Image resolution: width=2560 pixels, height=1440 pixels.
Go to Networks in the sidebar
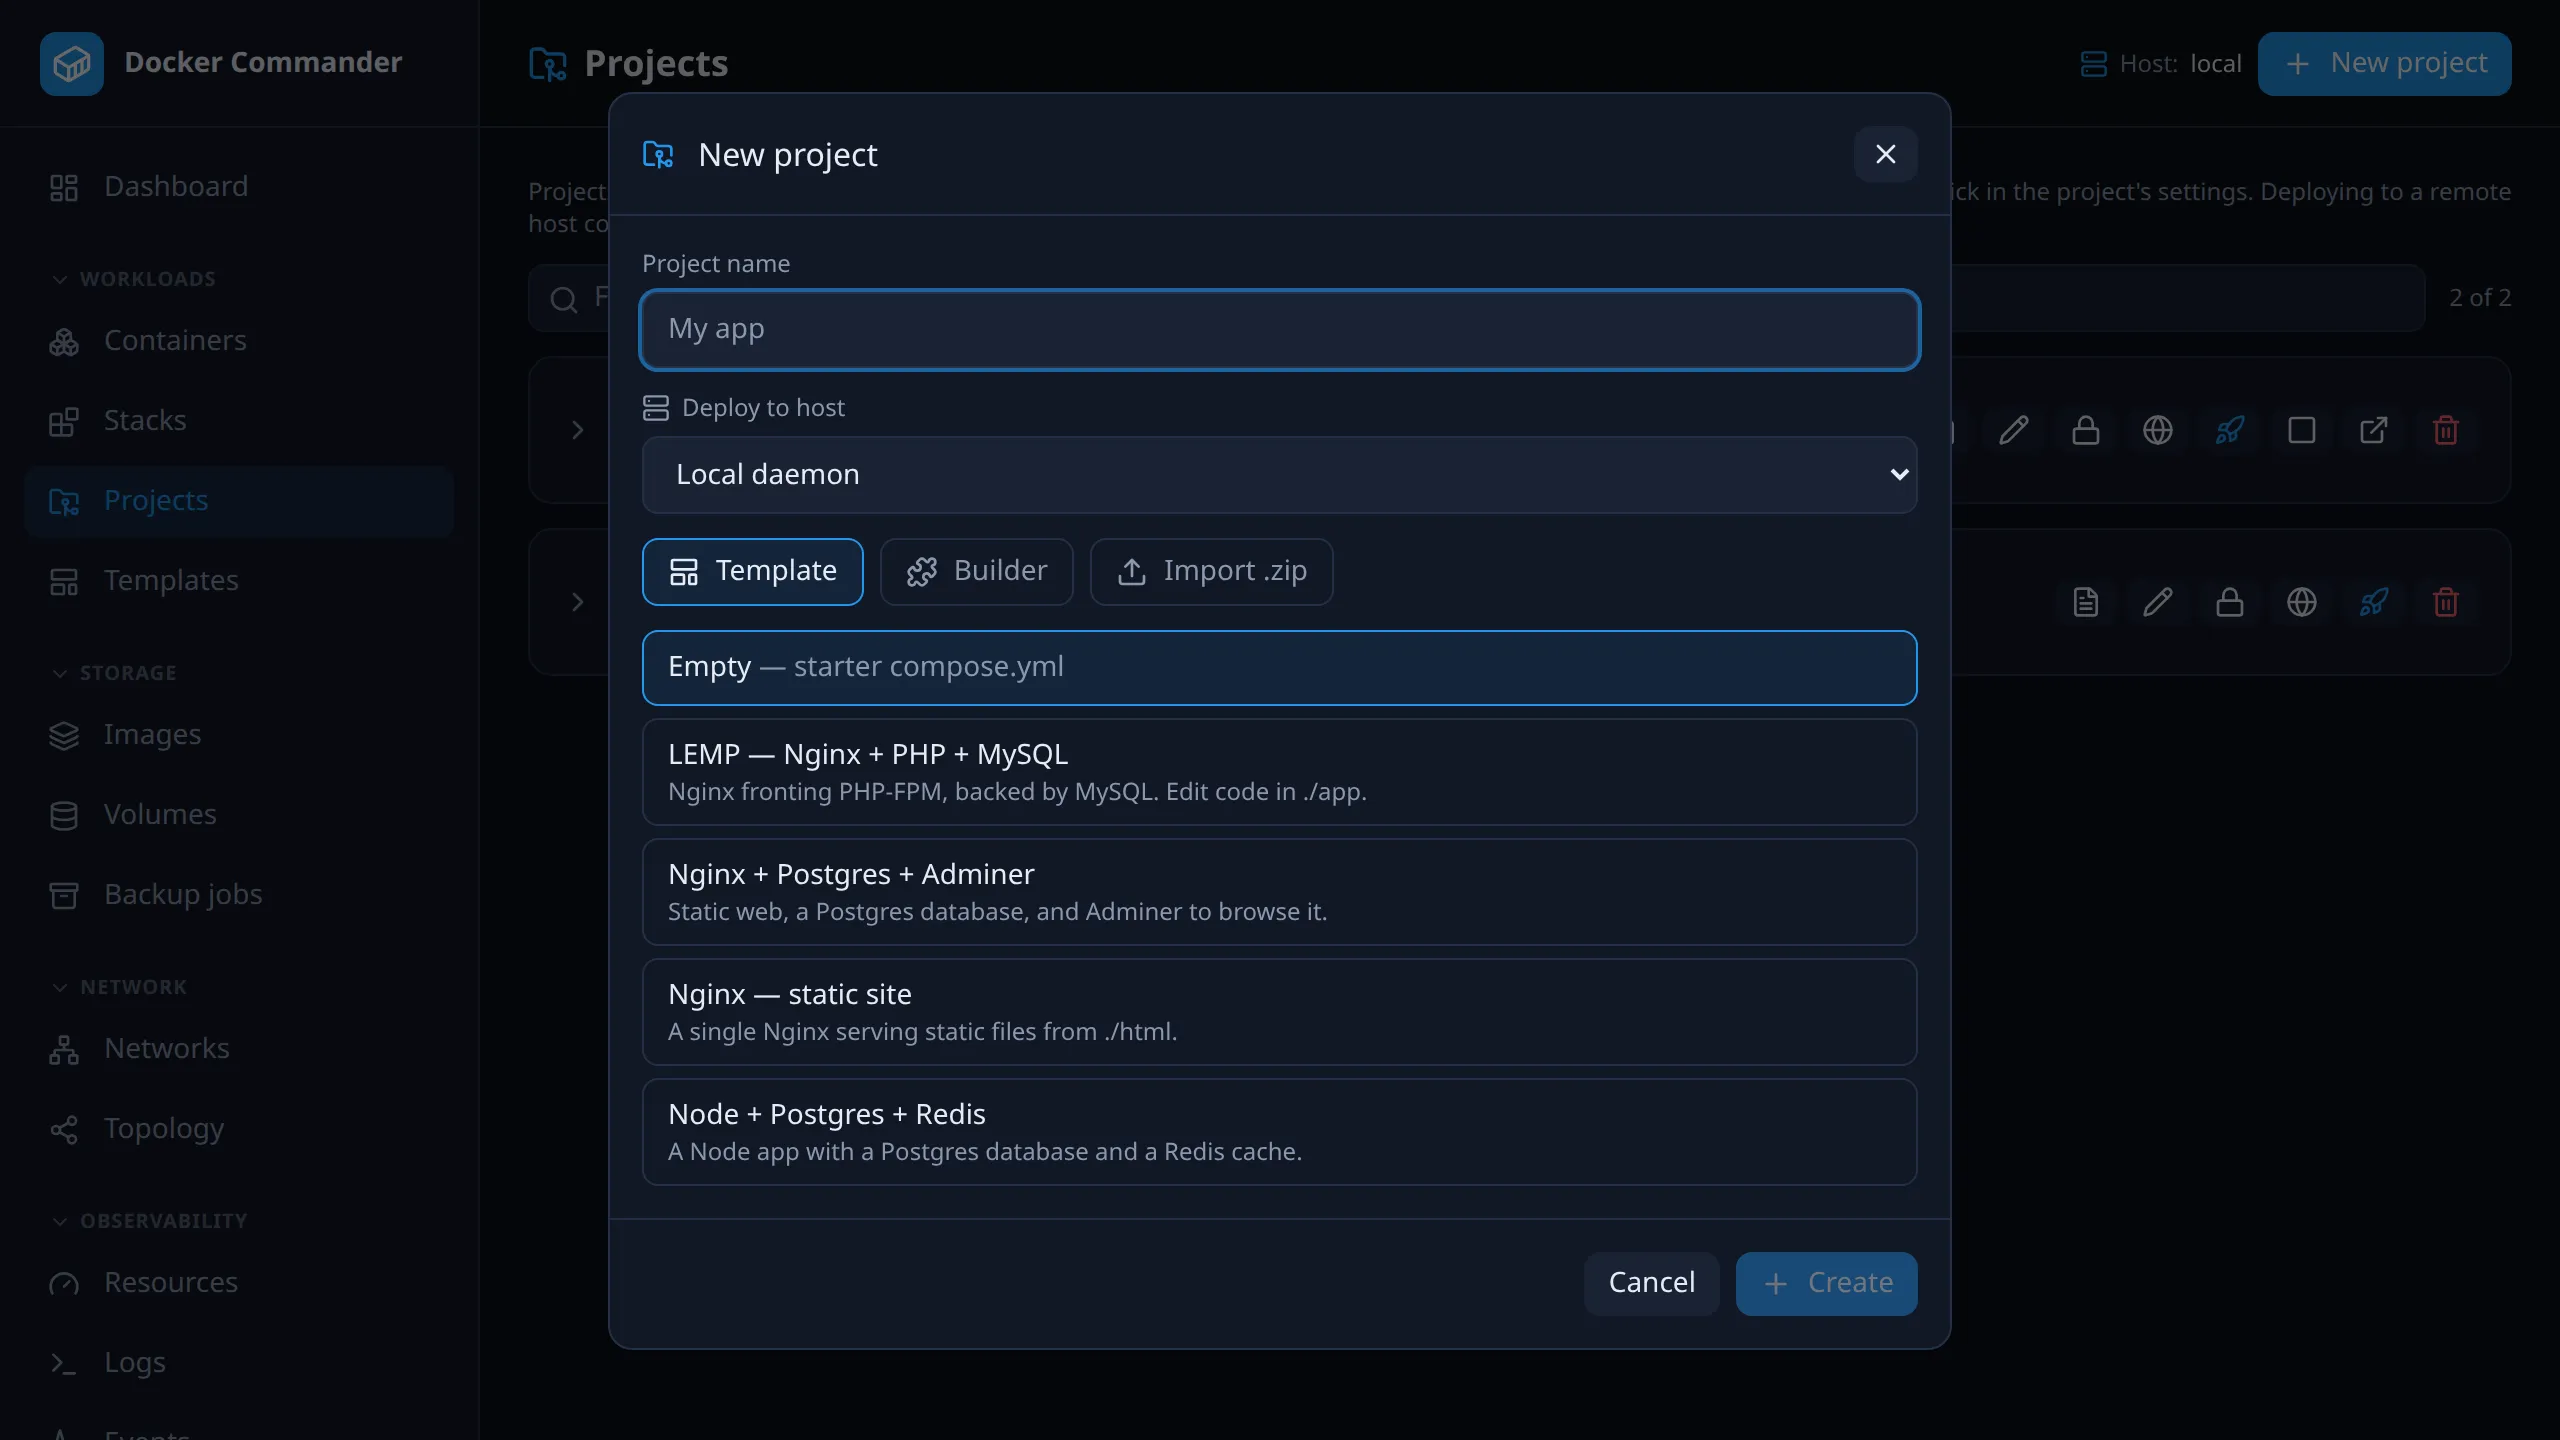(239, 1049)
